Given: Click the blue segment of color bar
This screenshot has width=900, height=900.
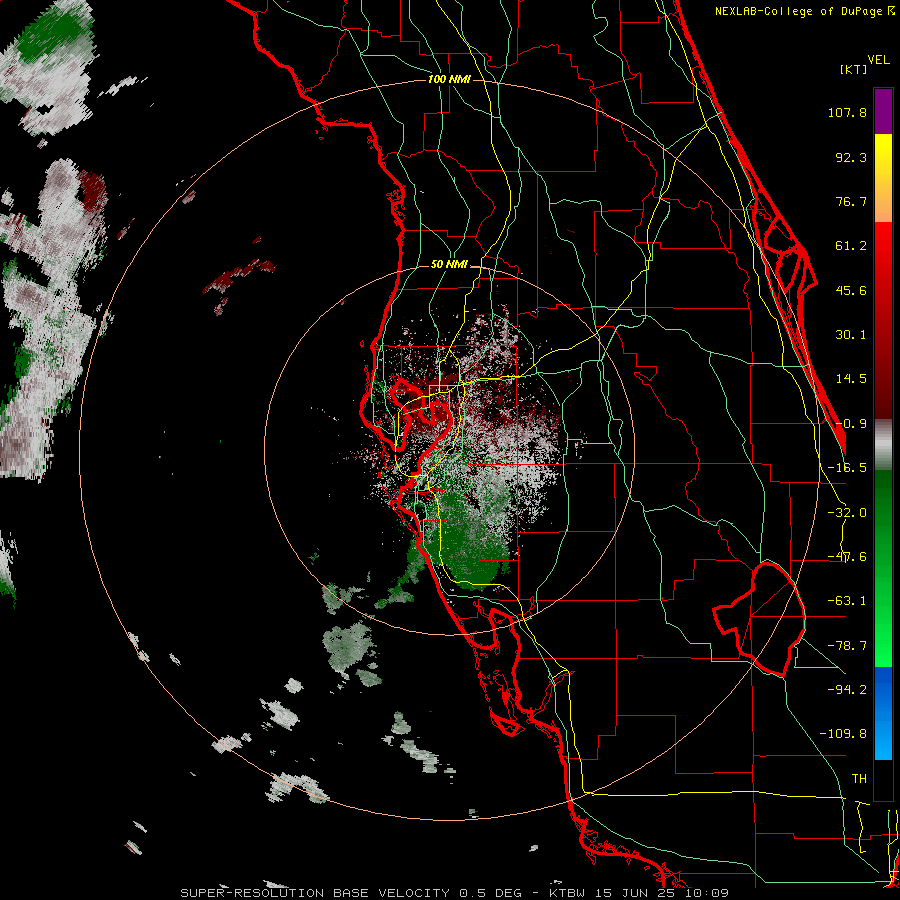Looking at the screenshot, I should [883, 713].
